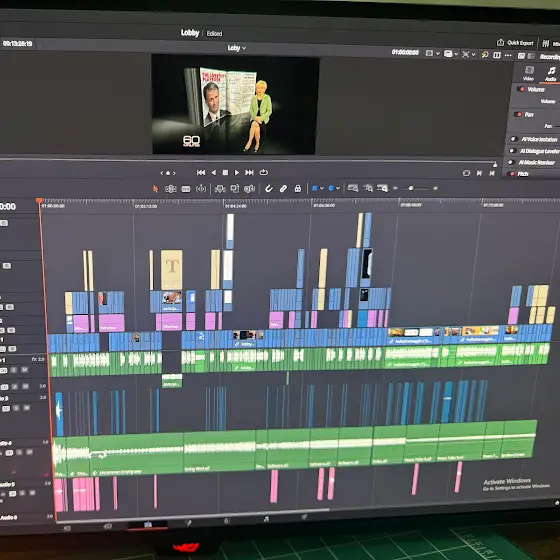Toggle the Pitch section switch
Viewport: 560px width, 560px height.
pos(511,174)
